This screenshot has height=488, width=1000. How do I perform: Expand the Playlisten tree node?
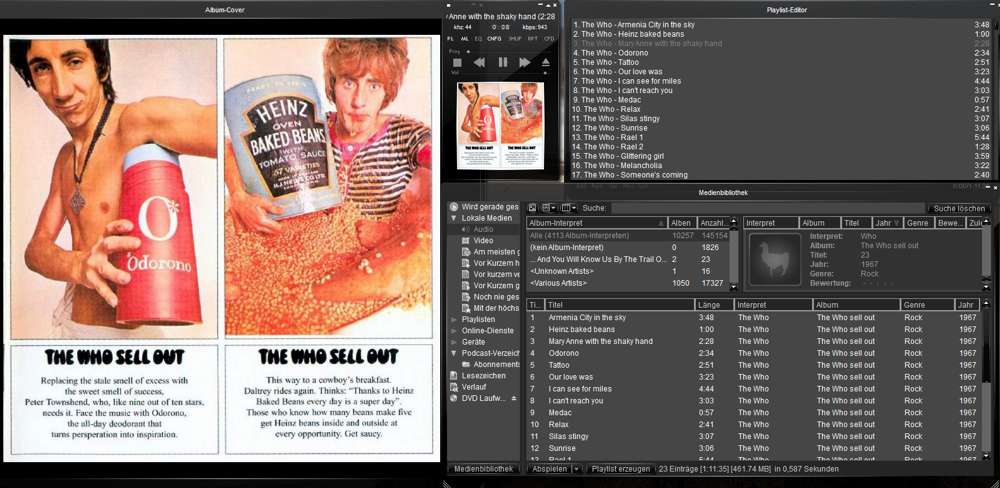point(454,319)
